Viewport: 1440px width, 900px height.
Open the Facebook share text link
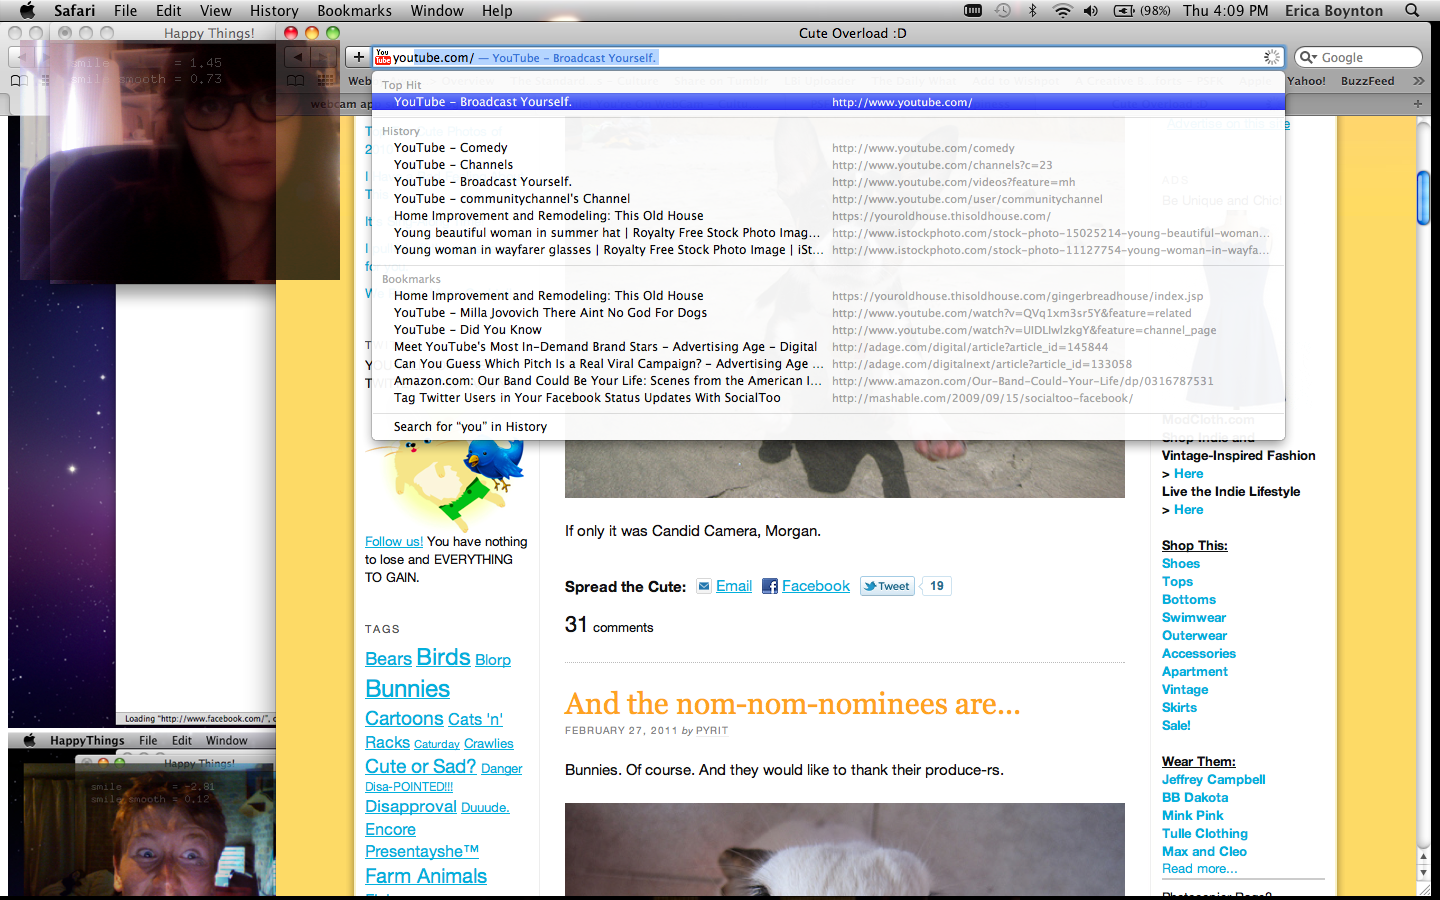[816, 586]
